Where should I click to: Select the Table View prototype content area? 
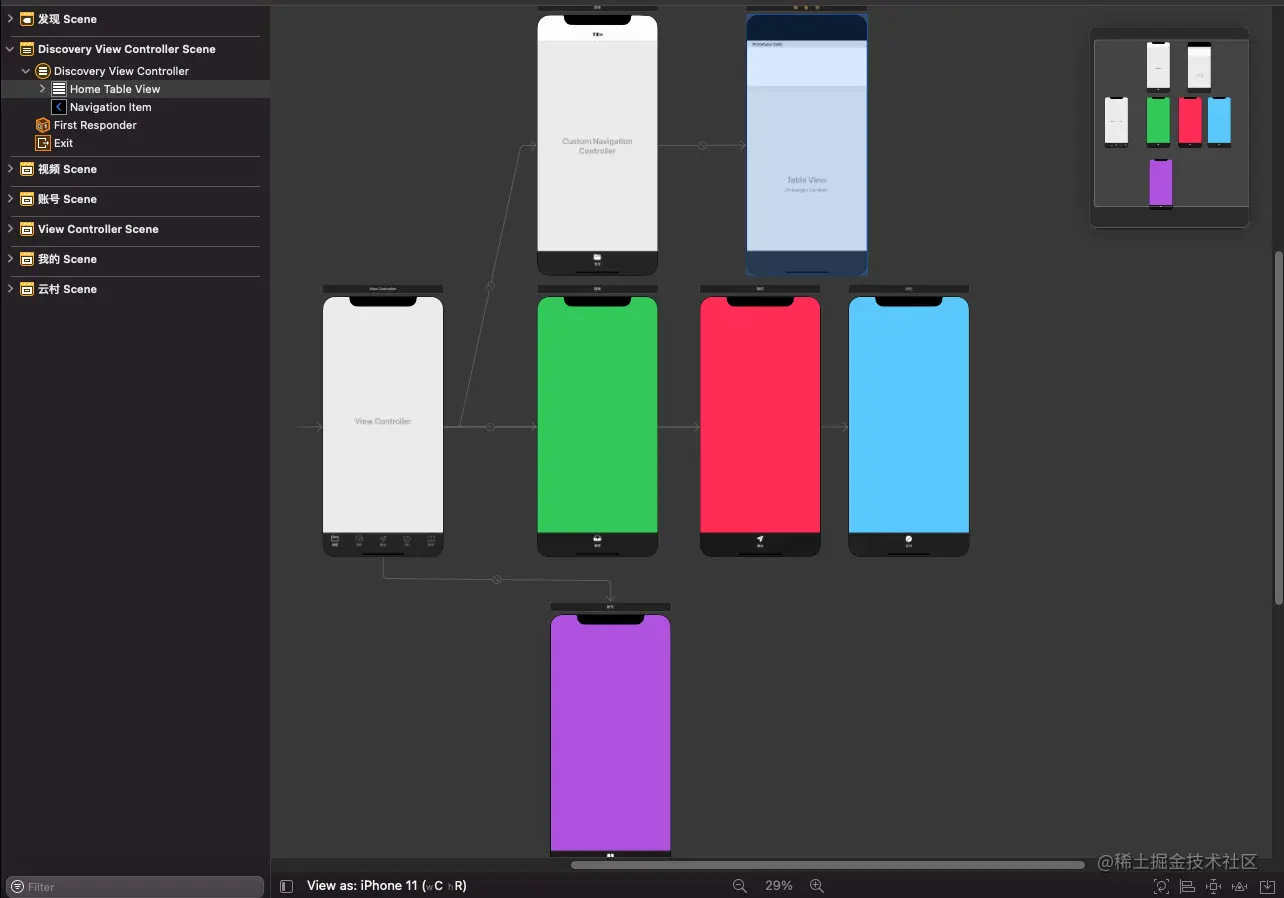806,168
